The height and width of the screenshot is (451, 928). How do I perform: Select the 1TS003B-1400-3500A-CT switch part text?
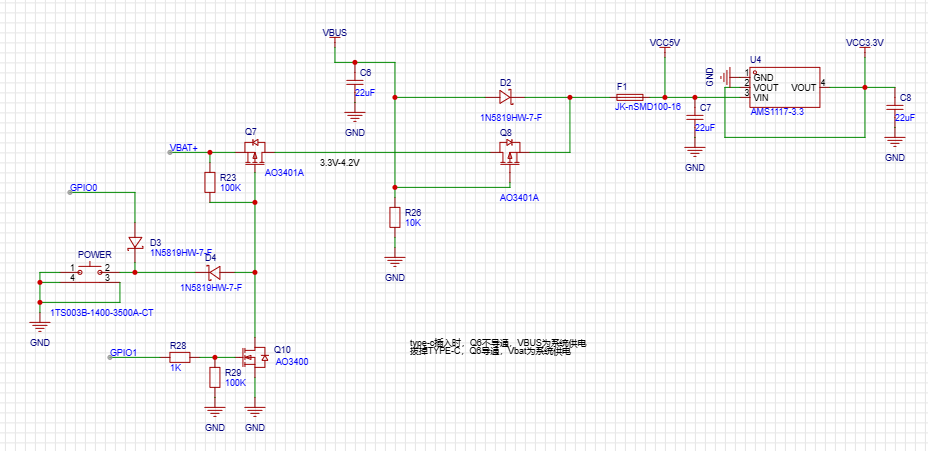point(102,312)
